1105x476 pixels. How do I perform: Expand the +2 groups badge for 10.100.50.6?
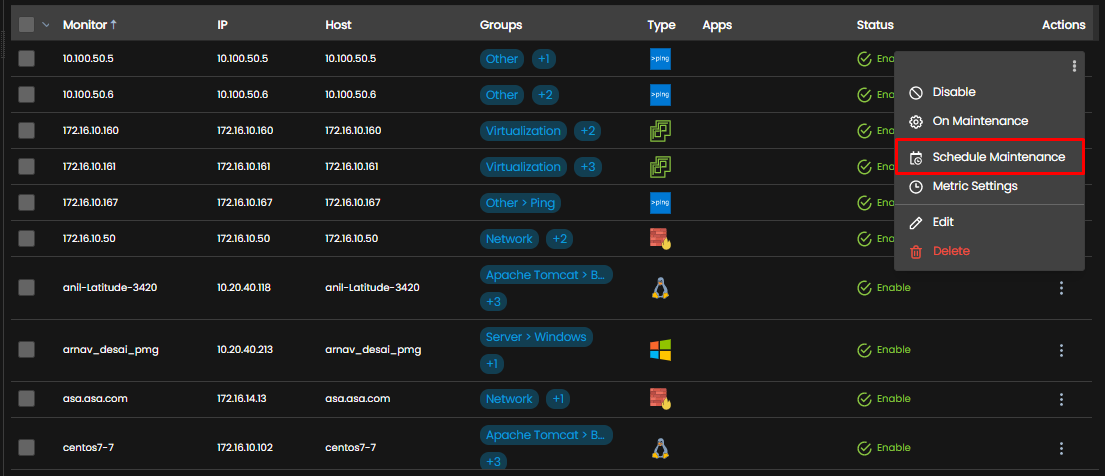[543, 94]
